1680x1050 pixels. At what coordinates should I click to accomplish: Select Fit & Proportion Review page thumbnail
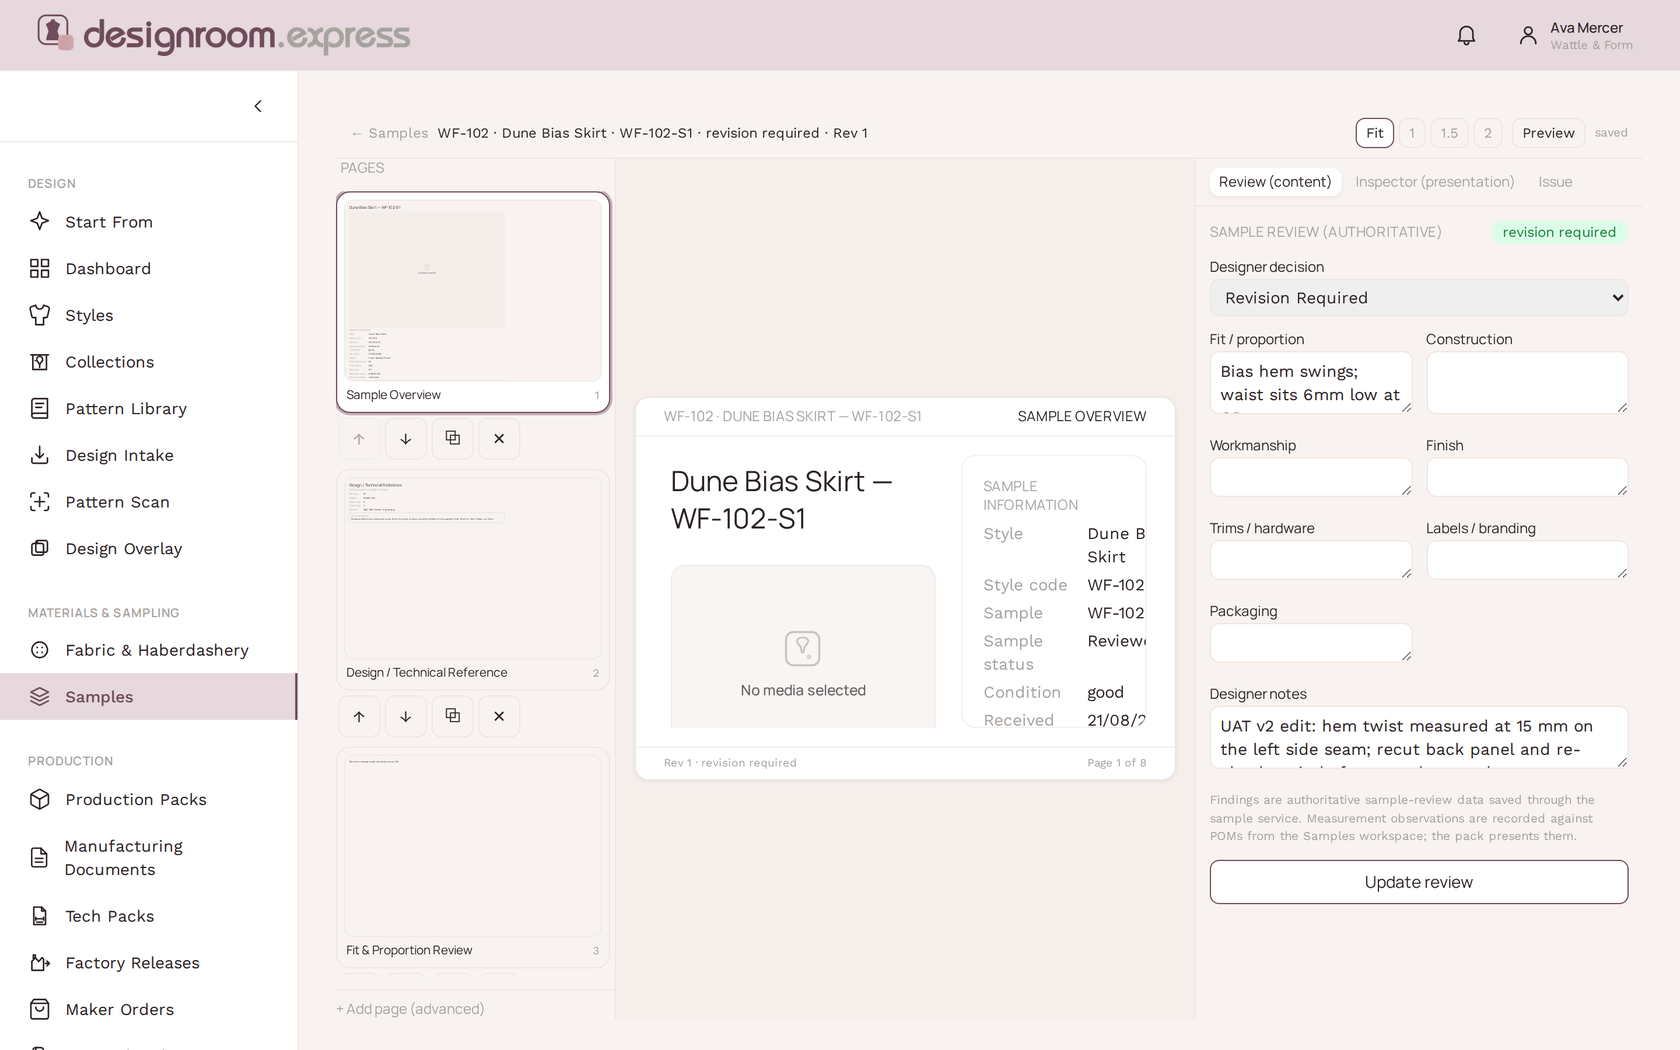coord(473,857)
